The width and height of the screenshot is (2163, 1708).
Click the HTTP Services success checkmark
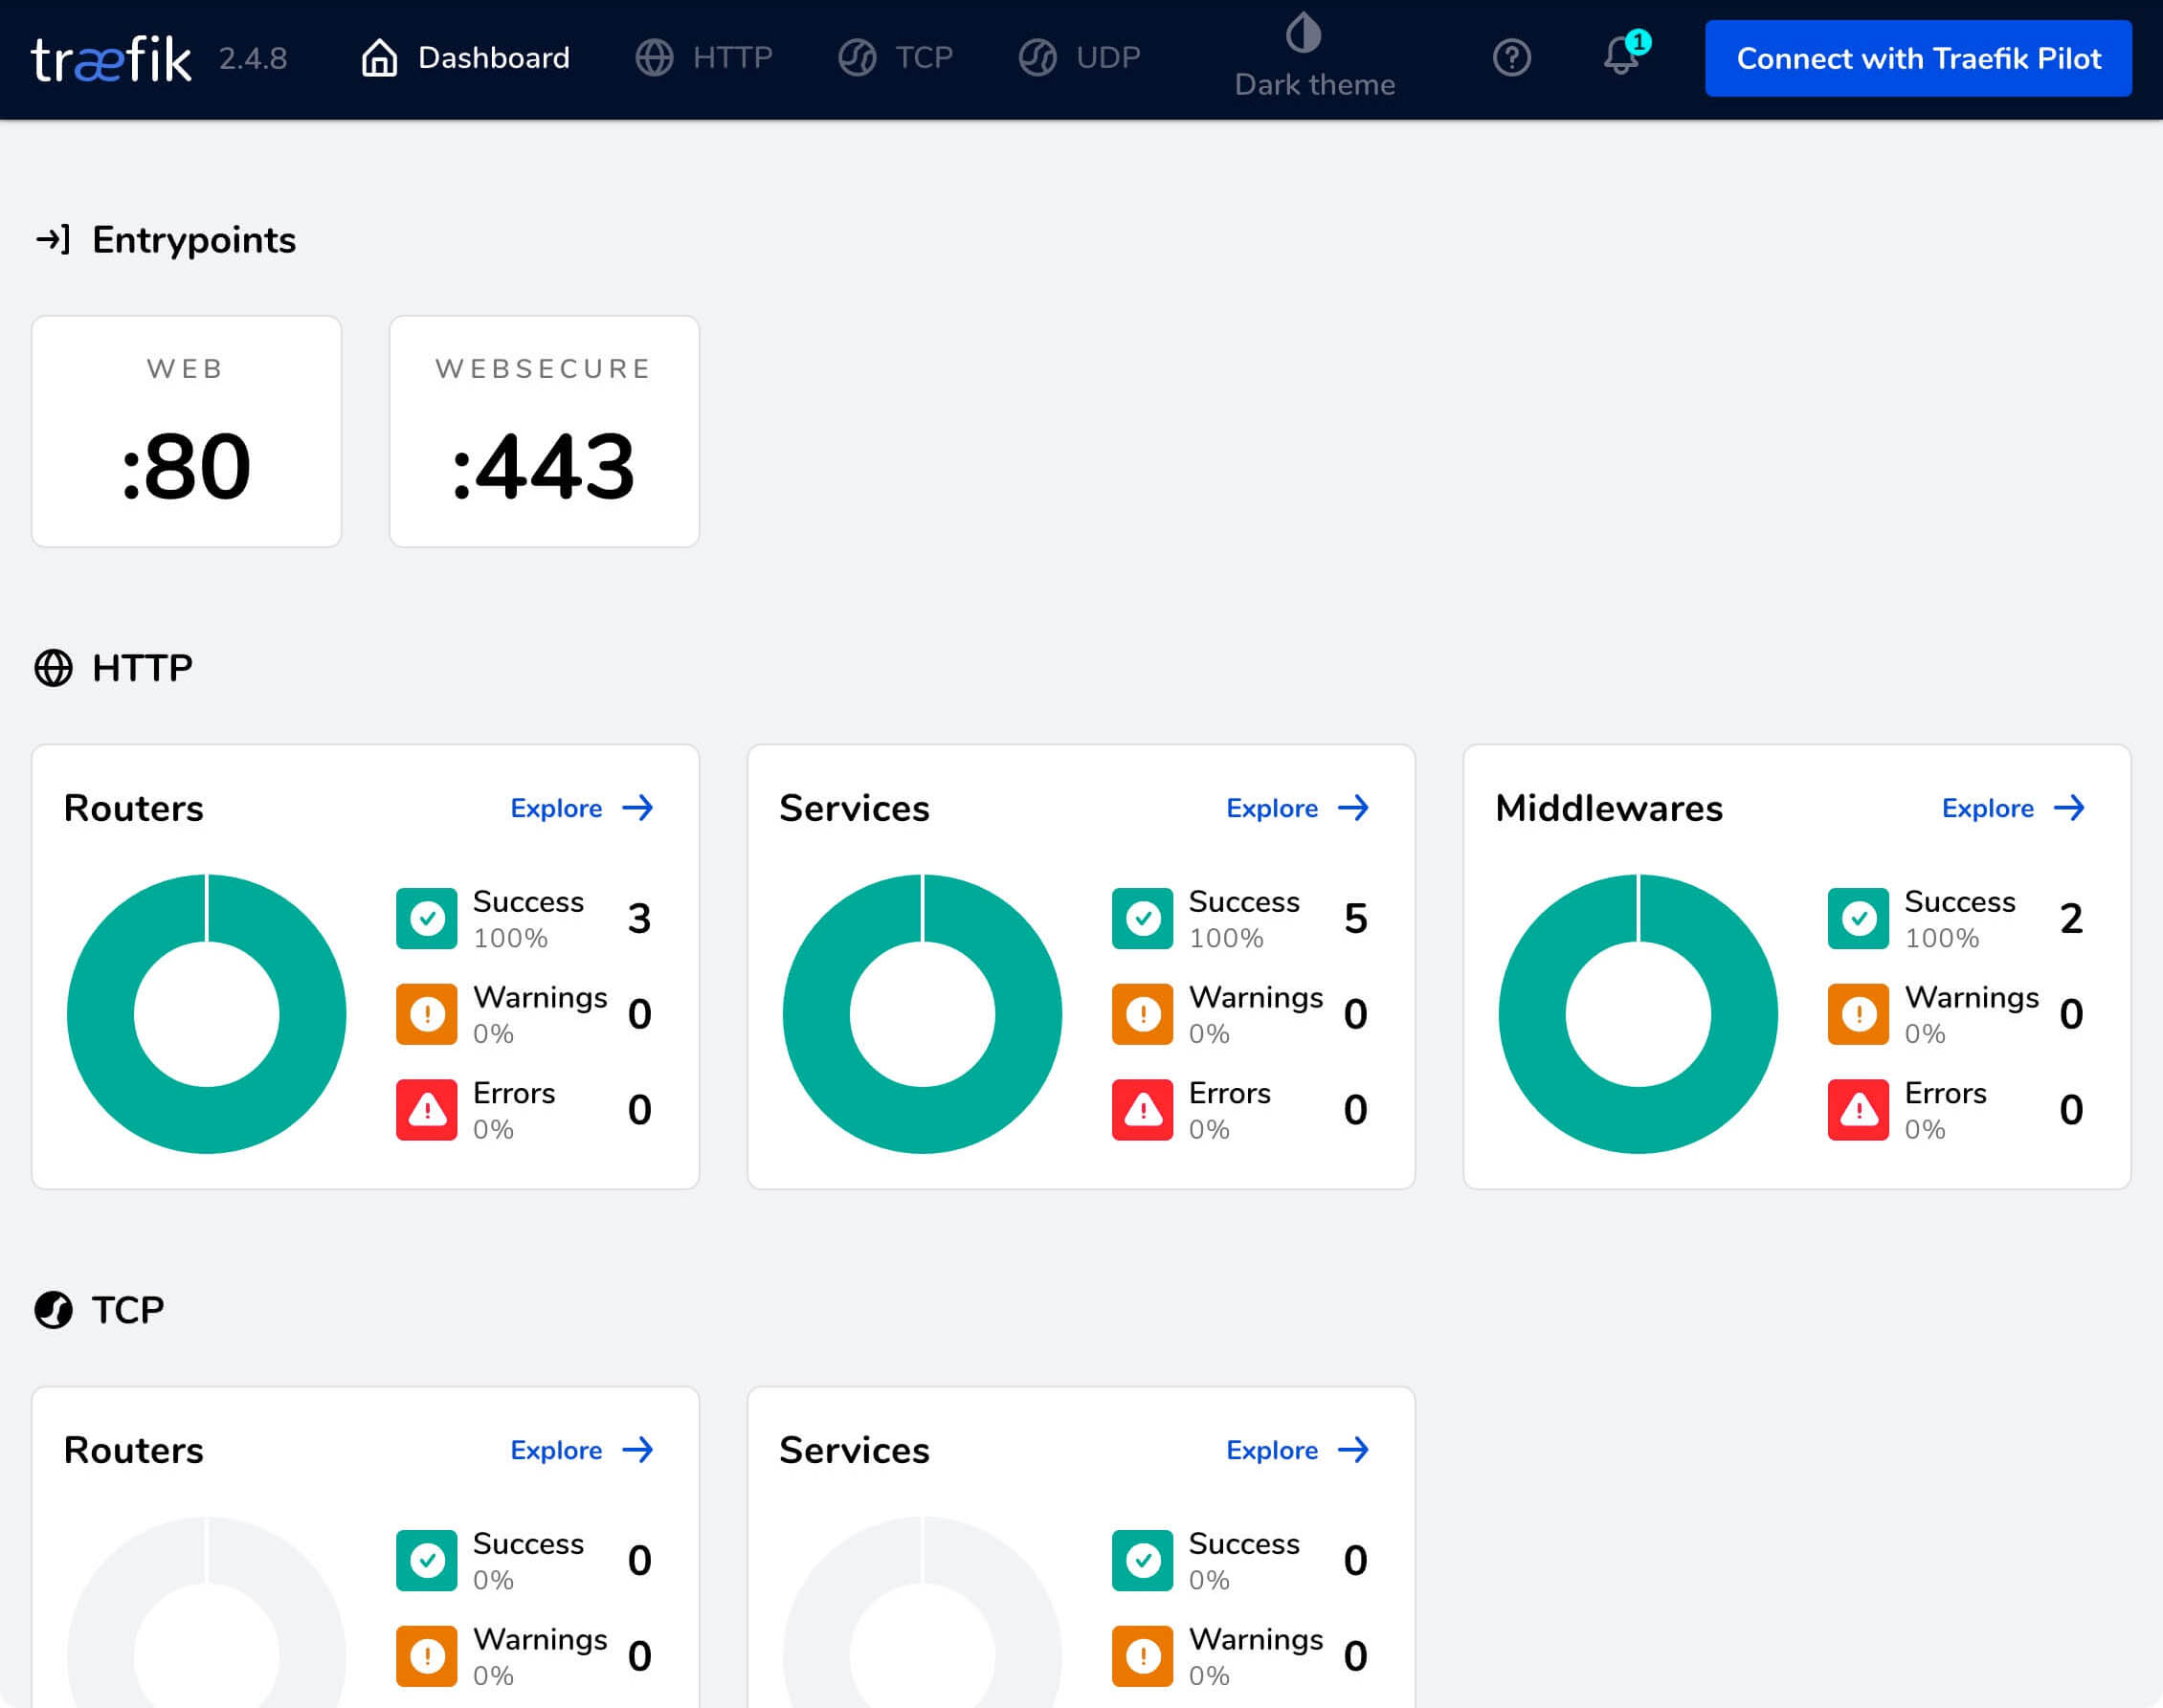1143,917
